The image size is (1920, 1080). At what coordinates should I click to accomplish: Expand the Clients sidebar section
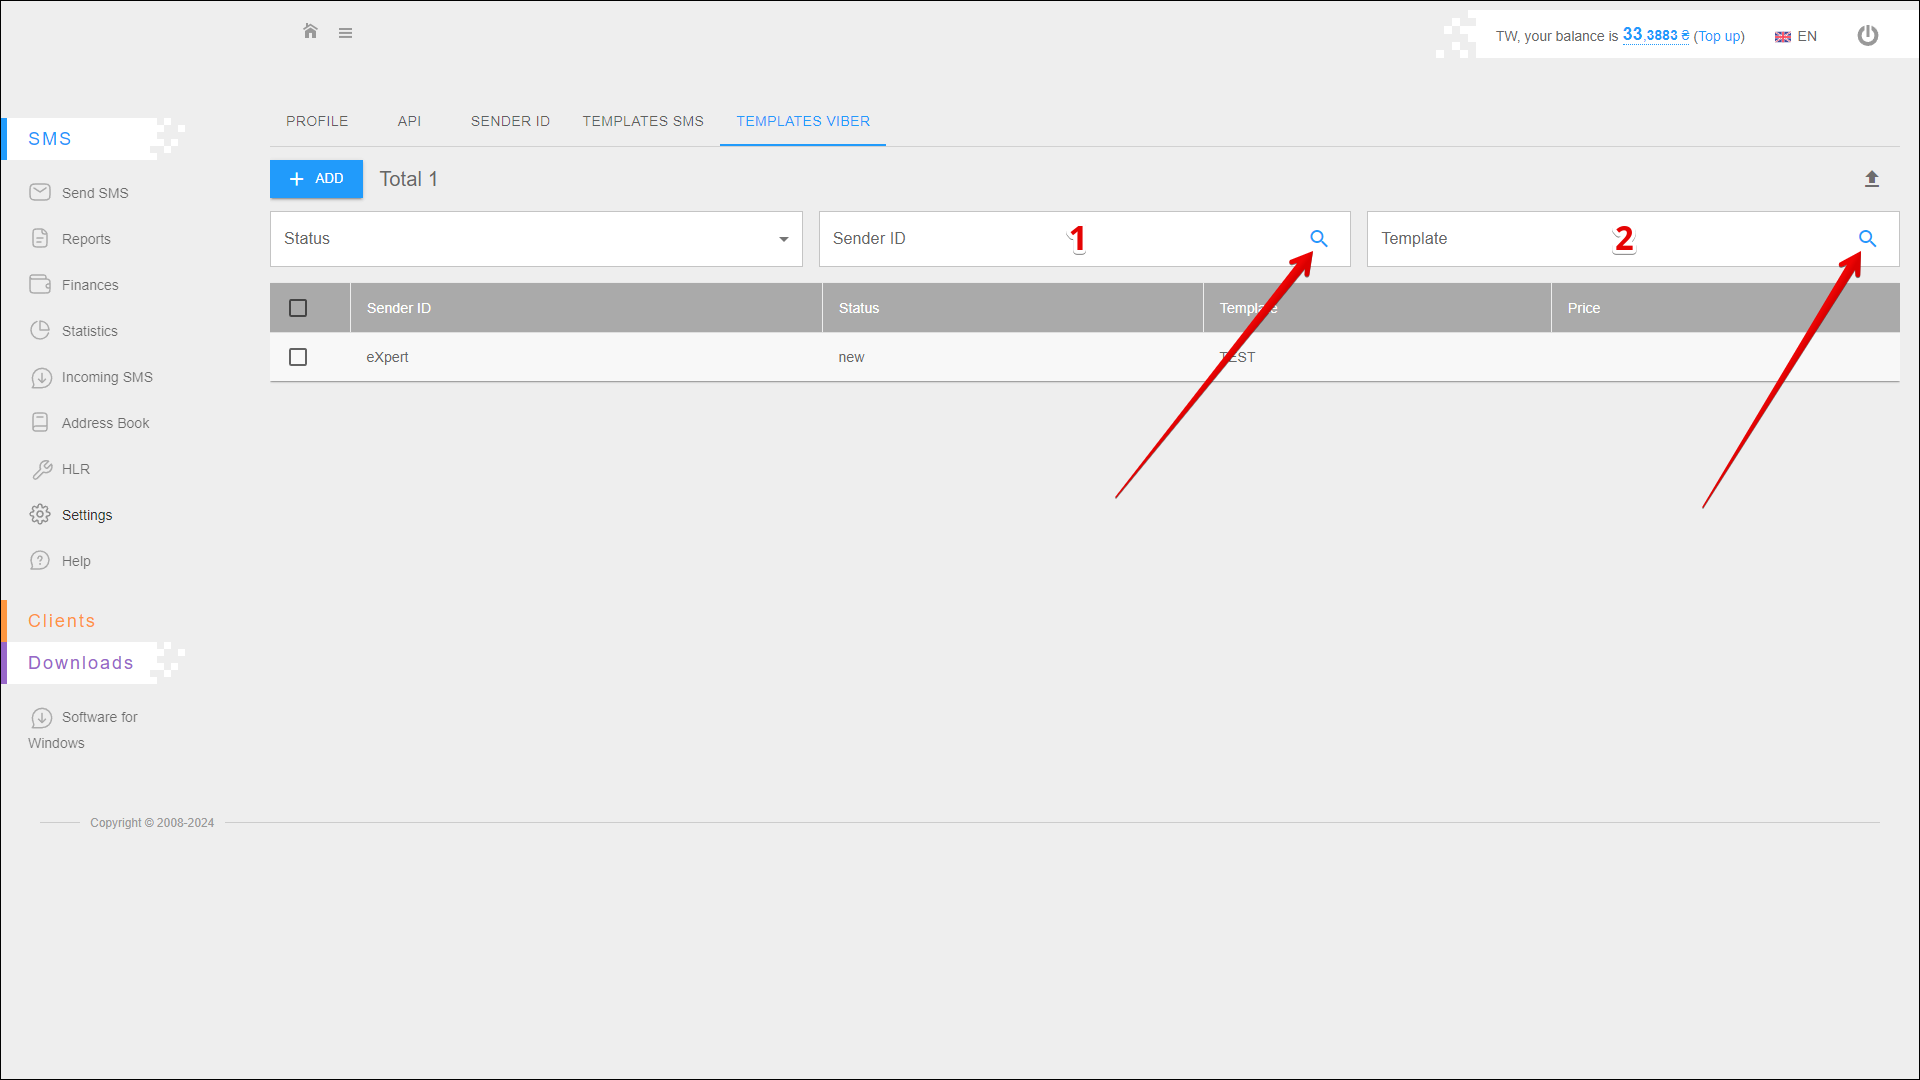[x=62, y=621]
